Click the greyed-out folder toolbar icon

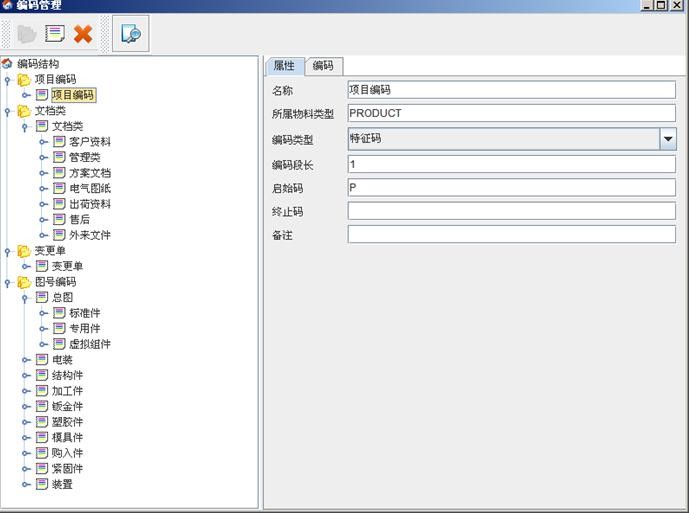(27, 35)
